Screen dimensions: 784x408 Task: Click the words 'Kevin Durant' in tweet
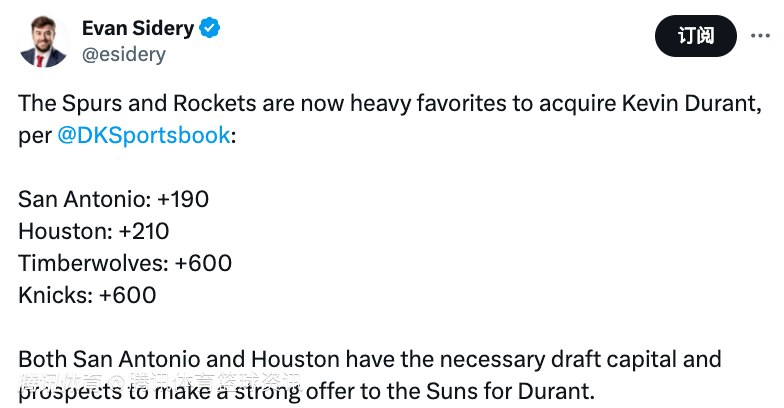(689, 104)
